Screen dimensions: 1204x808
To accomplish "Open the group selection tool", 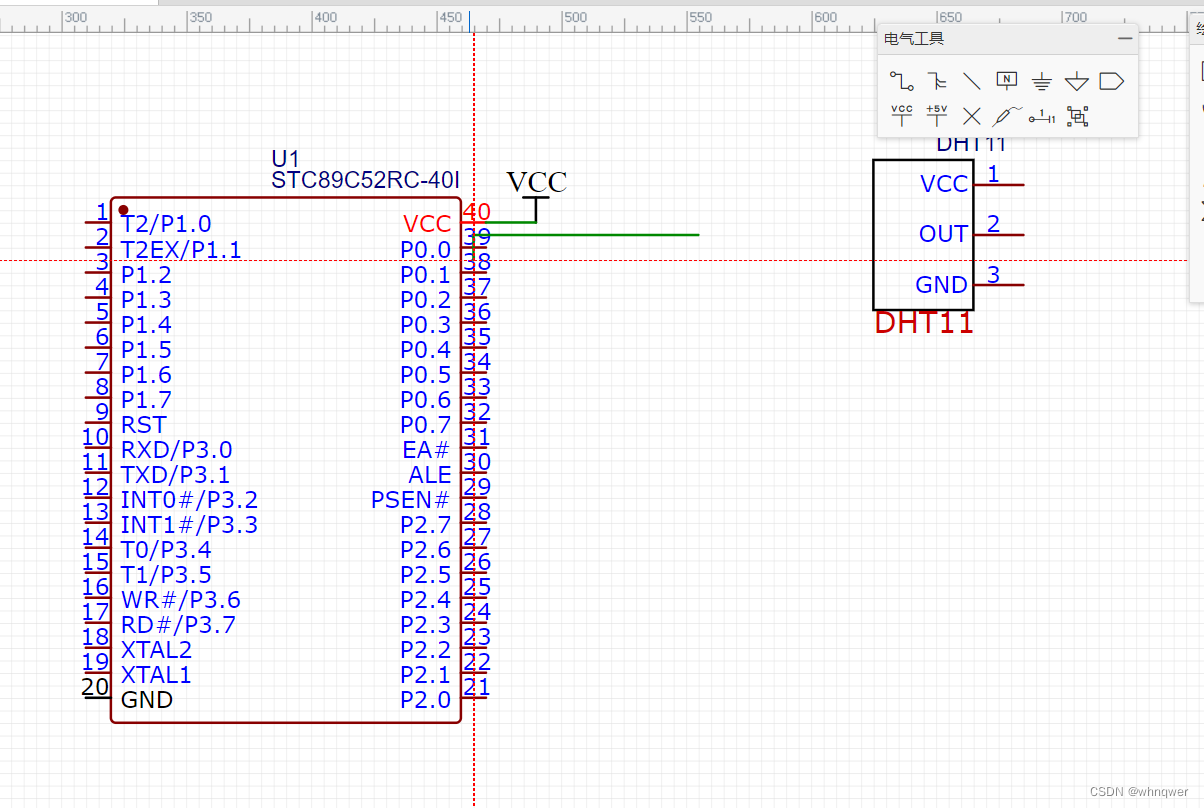I will click(x=1076, y=117).
